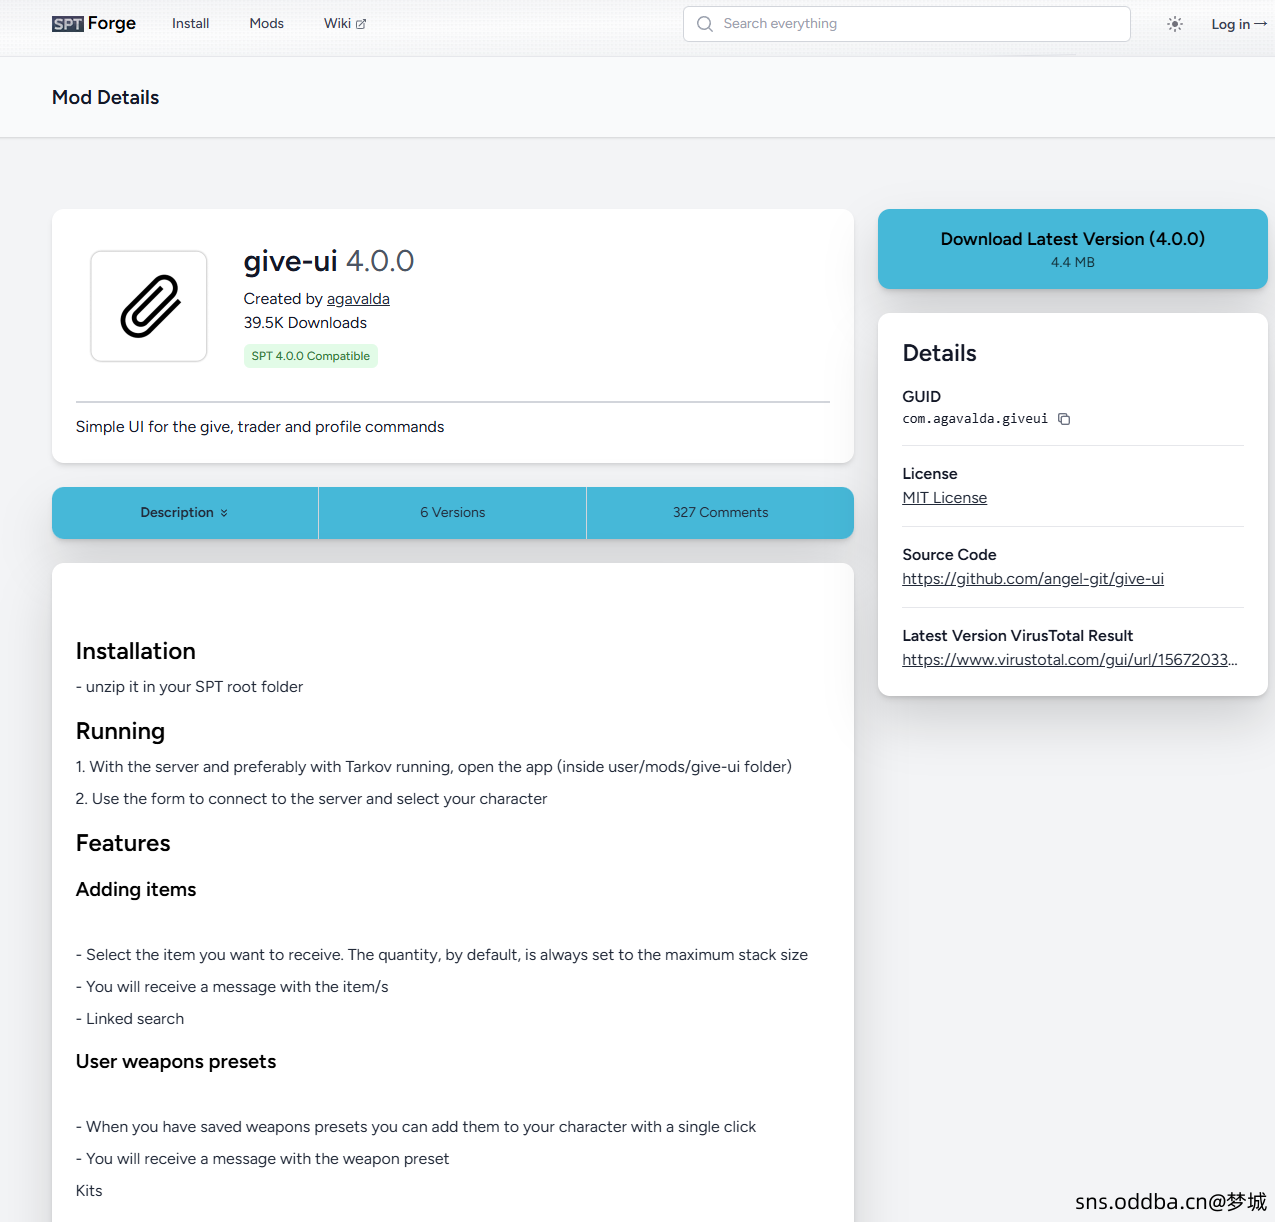This screenshot has height=1222, width=1275.
Task: Toggle the light/dark theme sun icon
Action: [x=1174, y=24]
